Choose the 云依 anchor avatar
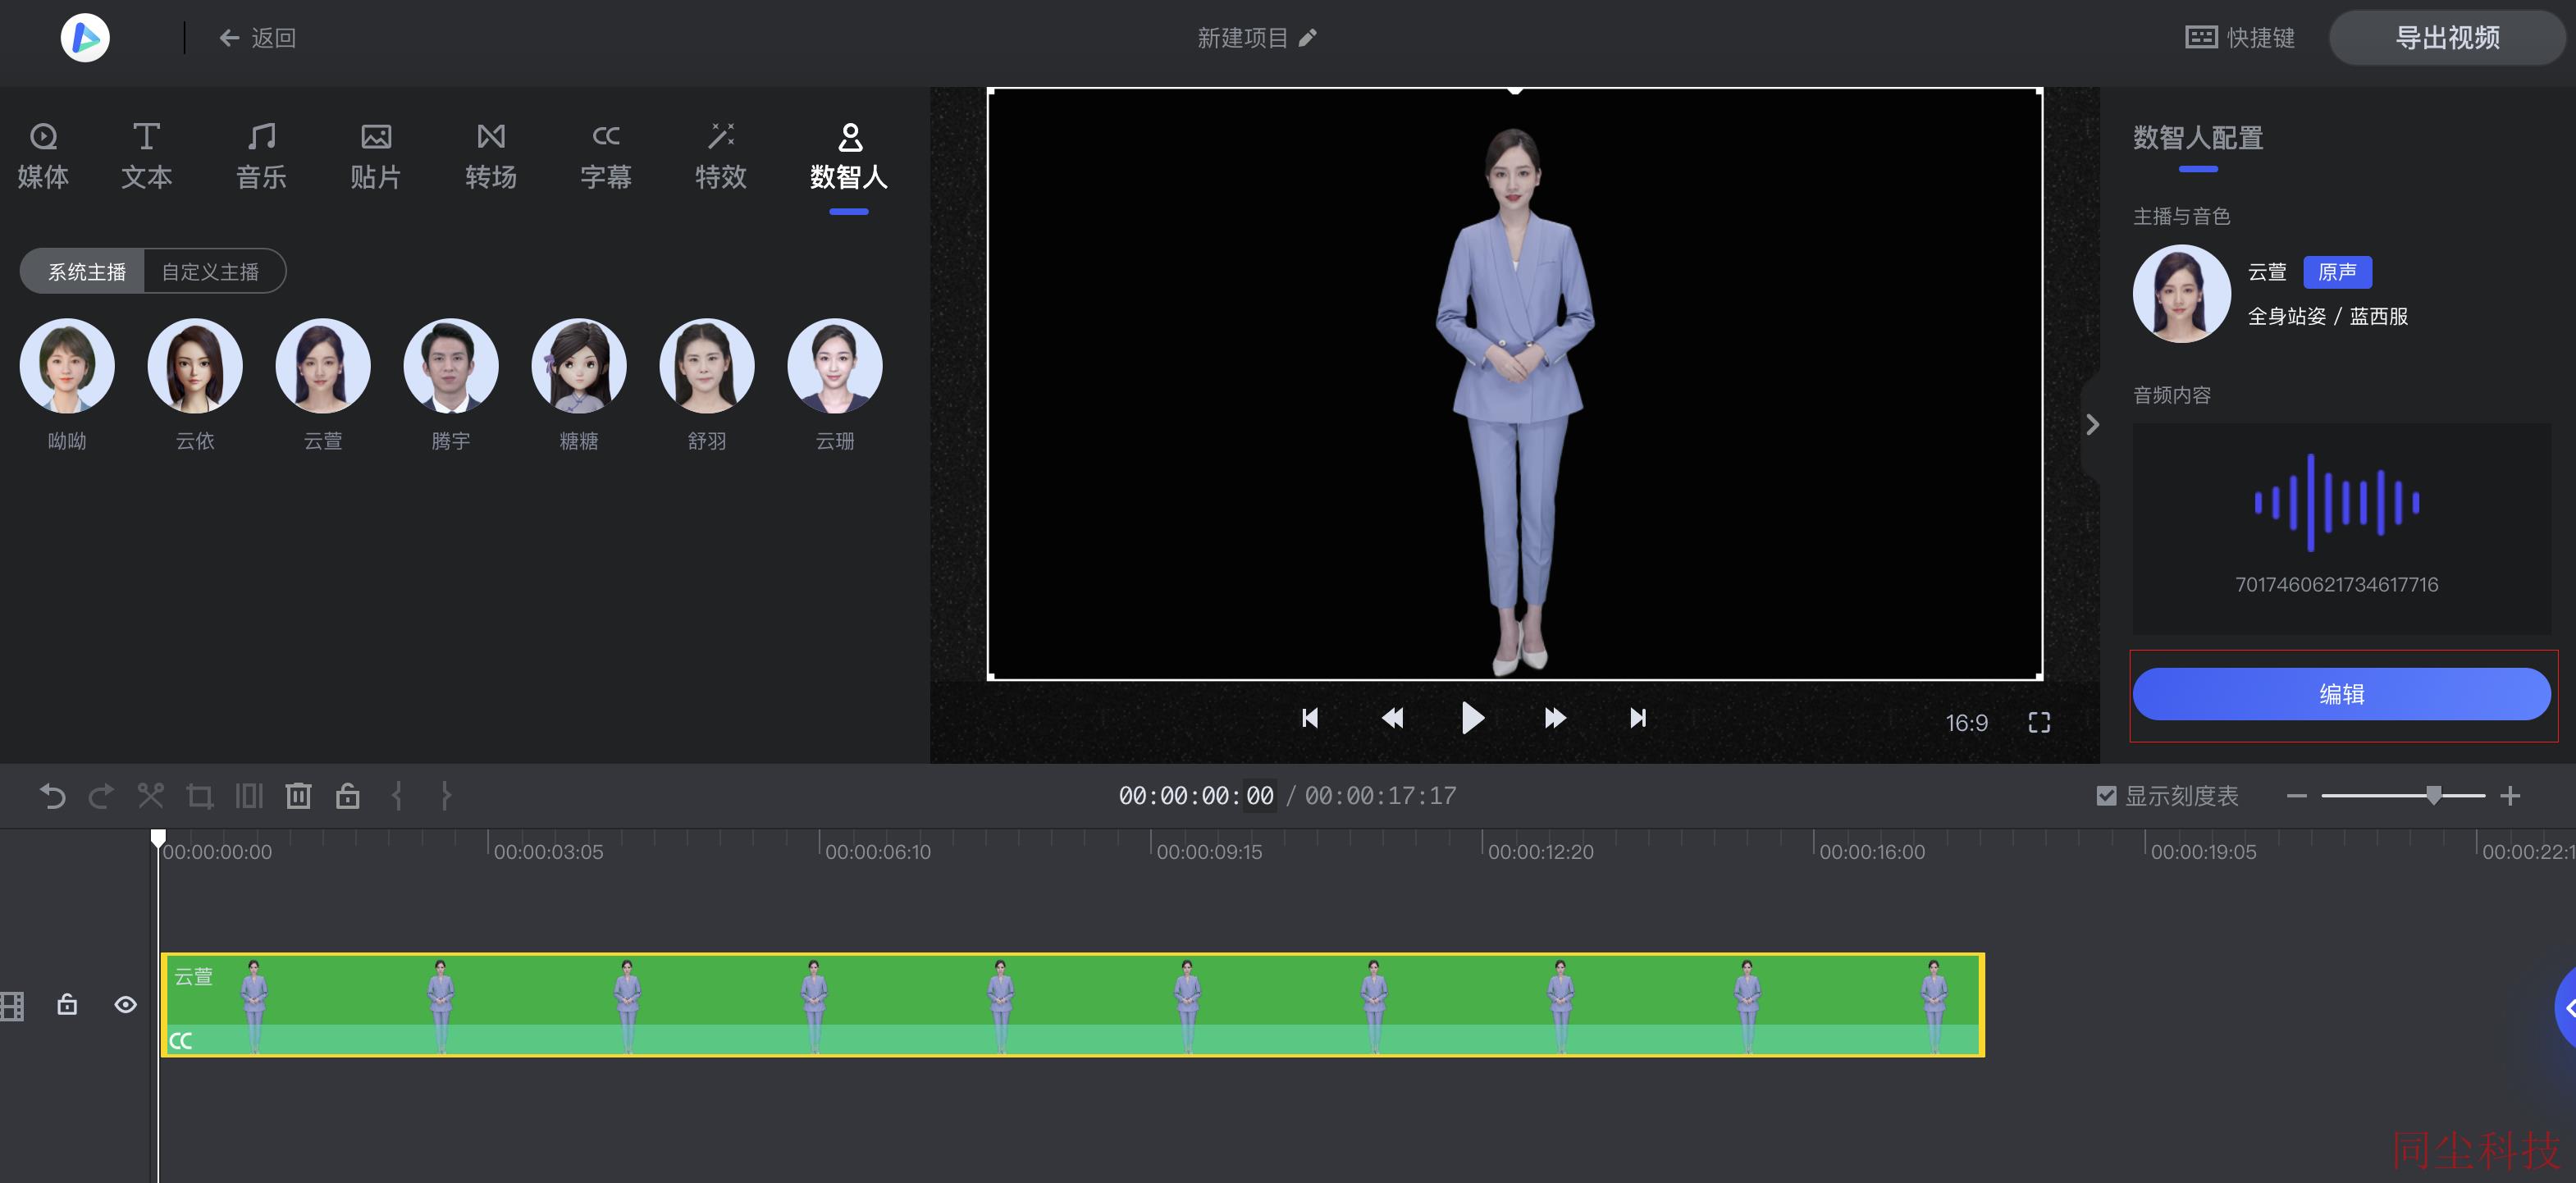Screen dimensions: 2576x1183 195,366
